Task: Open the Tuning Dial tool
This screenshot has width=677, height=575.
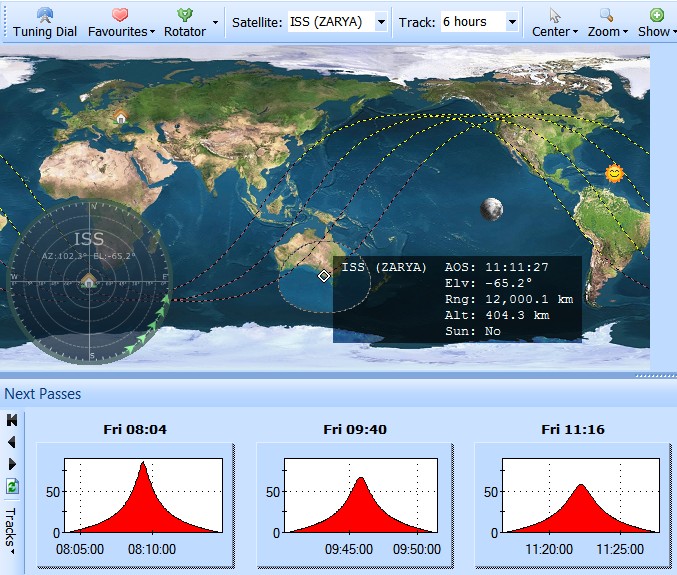Action: coord(44,23)
